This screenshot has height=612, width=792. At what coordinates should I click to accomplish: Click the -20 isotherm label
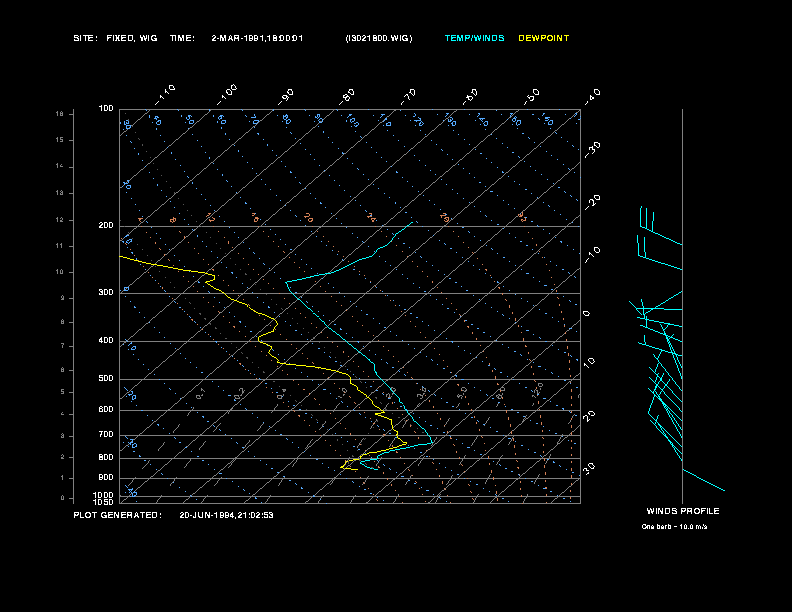(592, 202)
